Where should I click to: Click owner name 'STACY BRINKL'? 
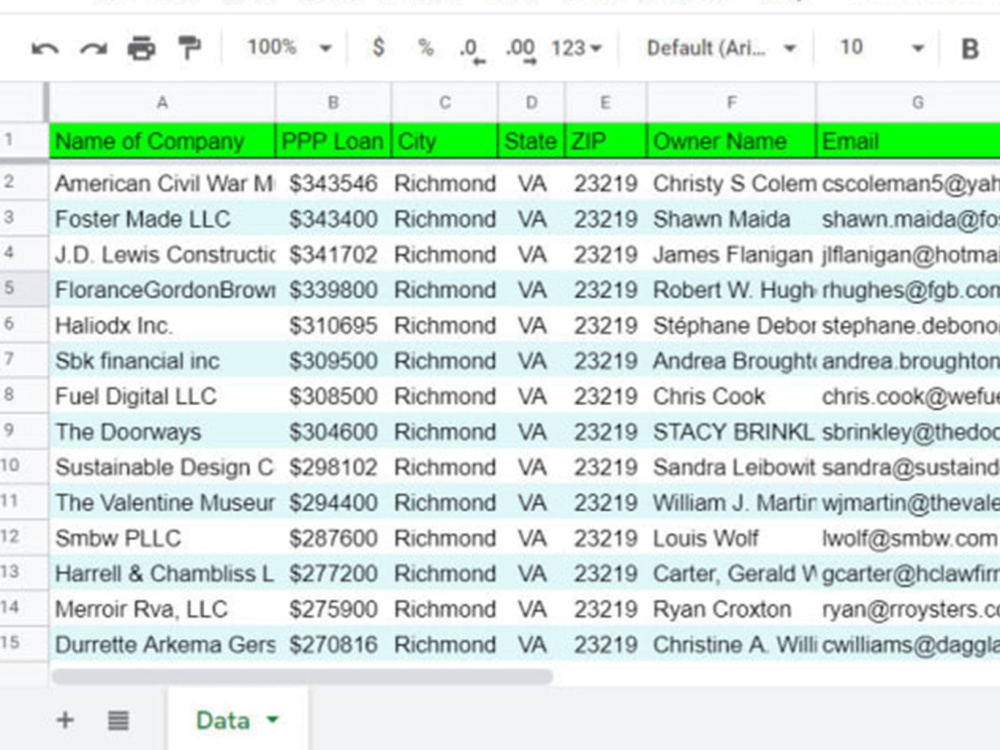(x=732, y=432)
